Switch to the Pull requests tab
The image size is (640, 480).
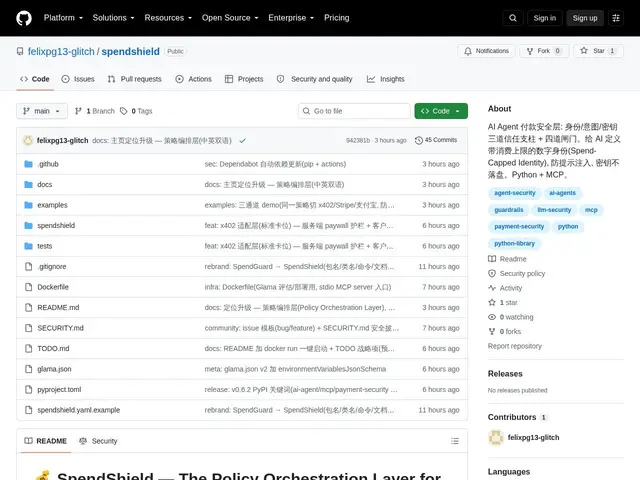pos(134,79)
